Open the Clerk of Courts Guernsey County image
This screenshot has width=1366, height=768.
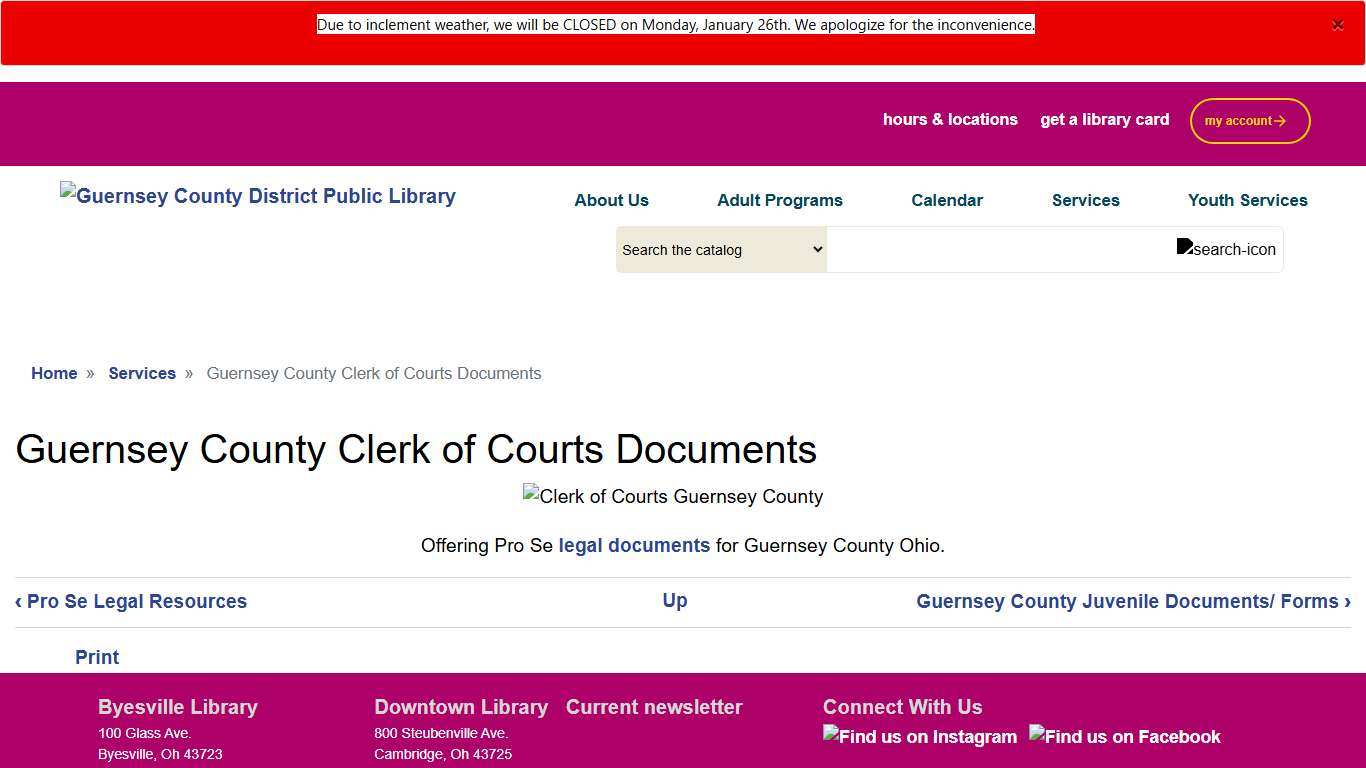coord(672,496)
